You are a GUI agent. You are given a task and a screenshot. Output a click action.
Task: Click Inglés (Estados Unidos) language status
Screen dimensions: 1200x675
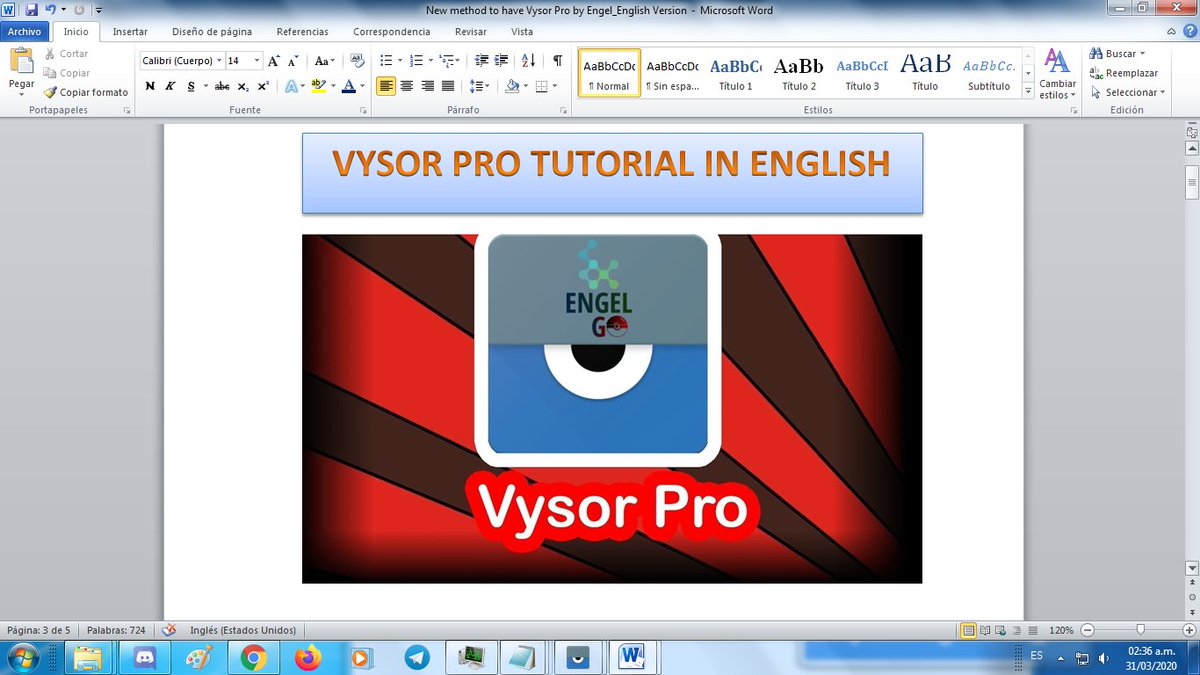(243, 630)
